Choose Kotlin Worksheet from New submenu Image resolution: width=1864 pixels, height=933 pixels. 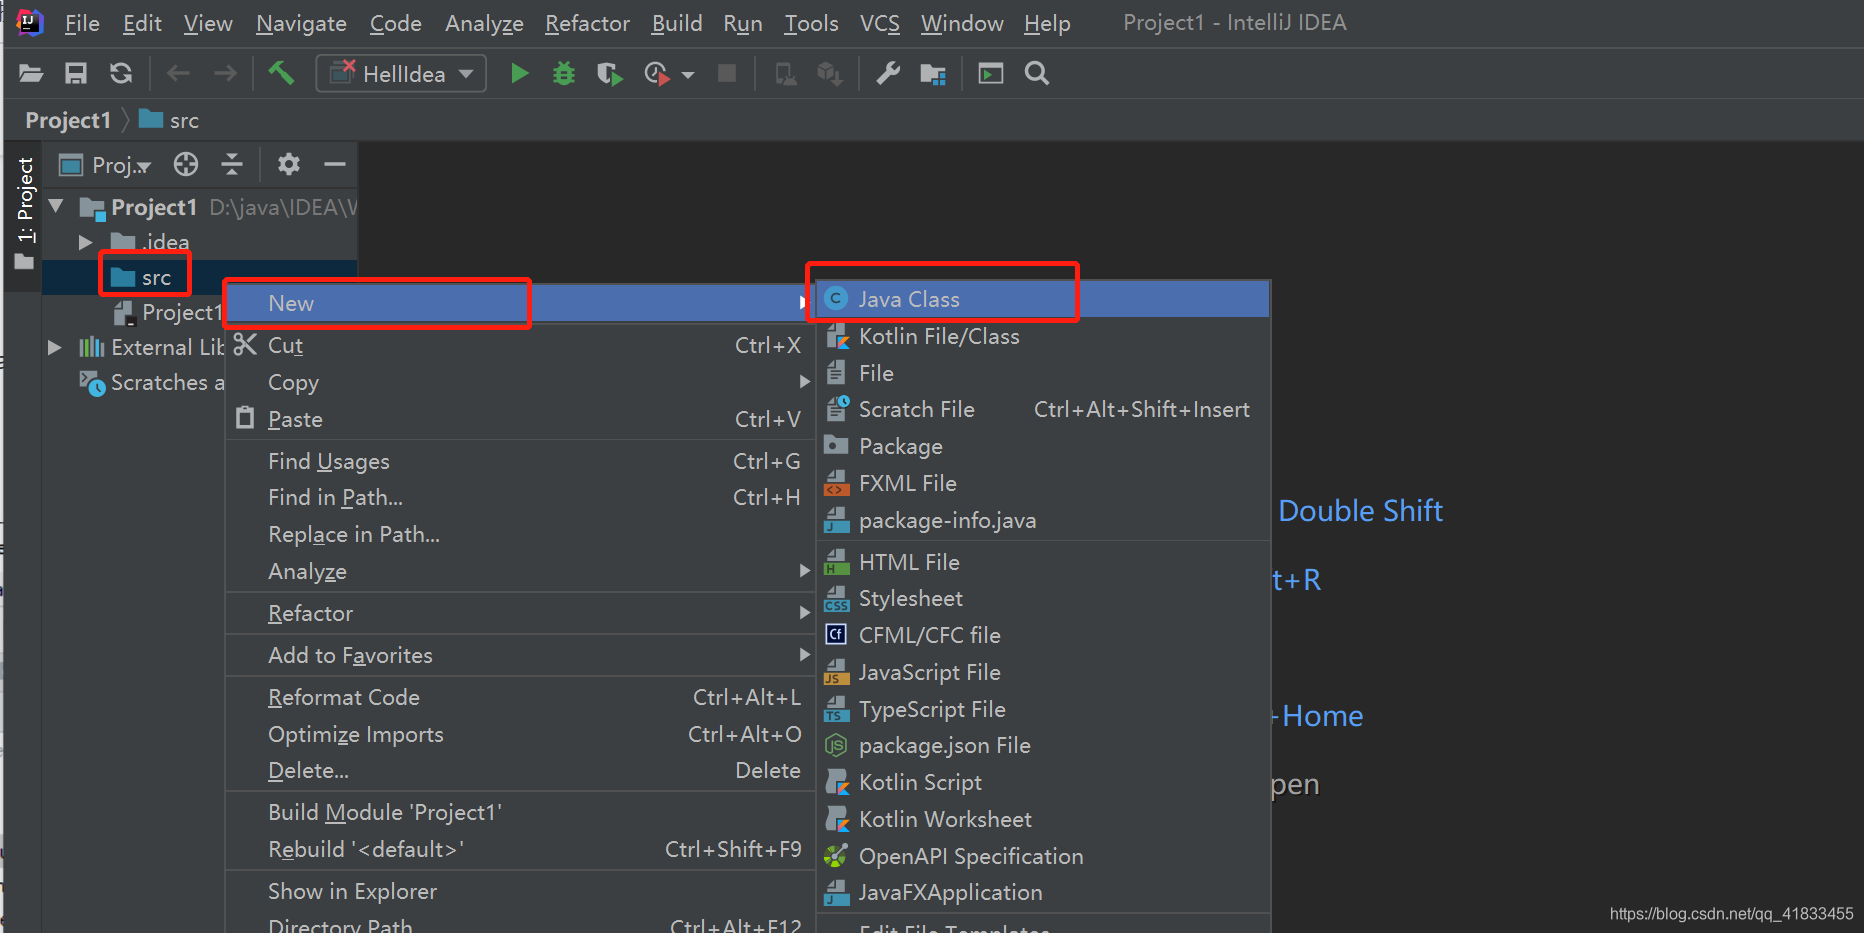1044,819
